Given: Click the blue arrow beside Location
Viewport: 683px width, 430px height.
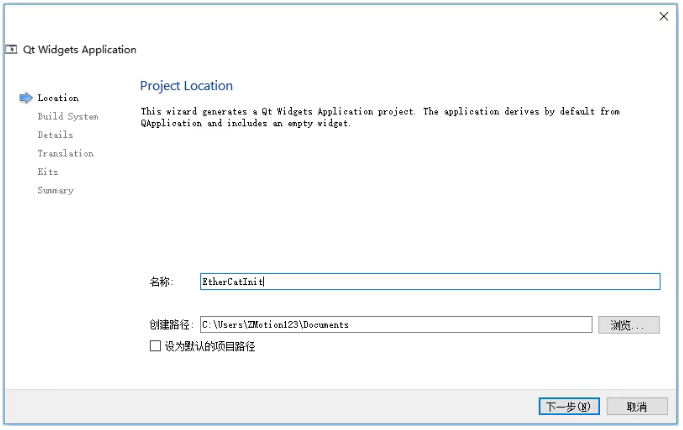Looking at the screenshot, I should coord(26,98).
